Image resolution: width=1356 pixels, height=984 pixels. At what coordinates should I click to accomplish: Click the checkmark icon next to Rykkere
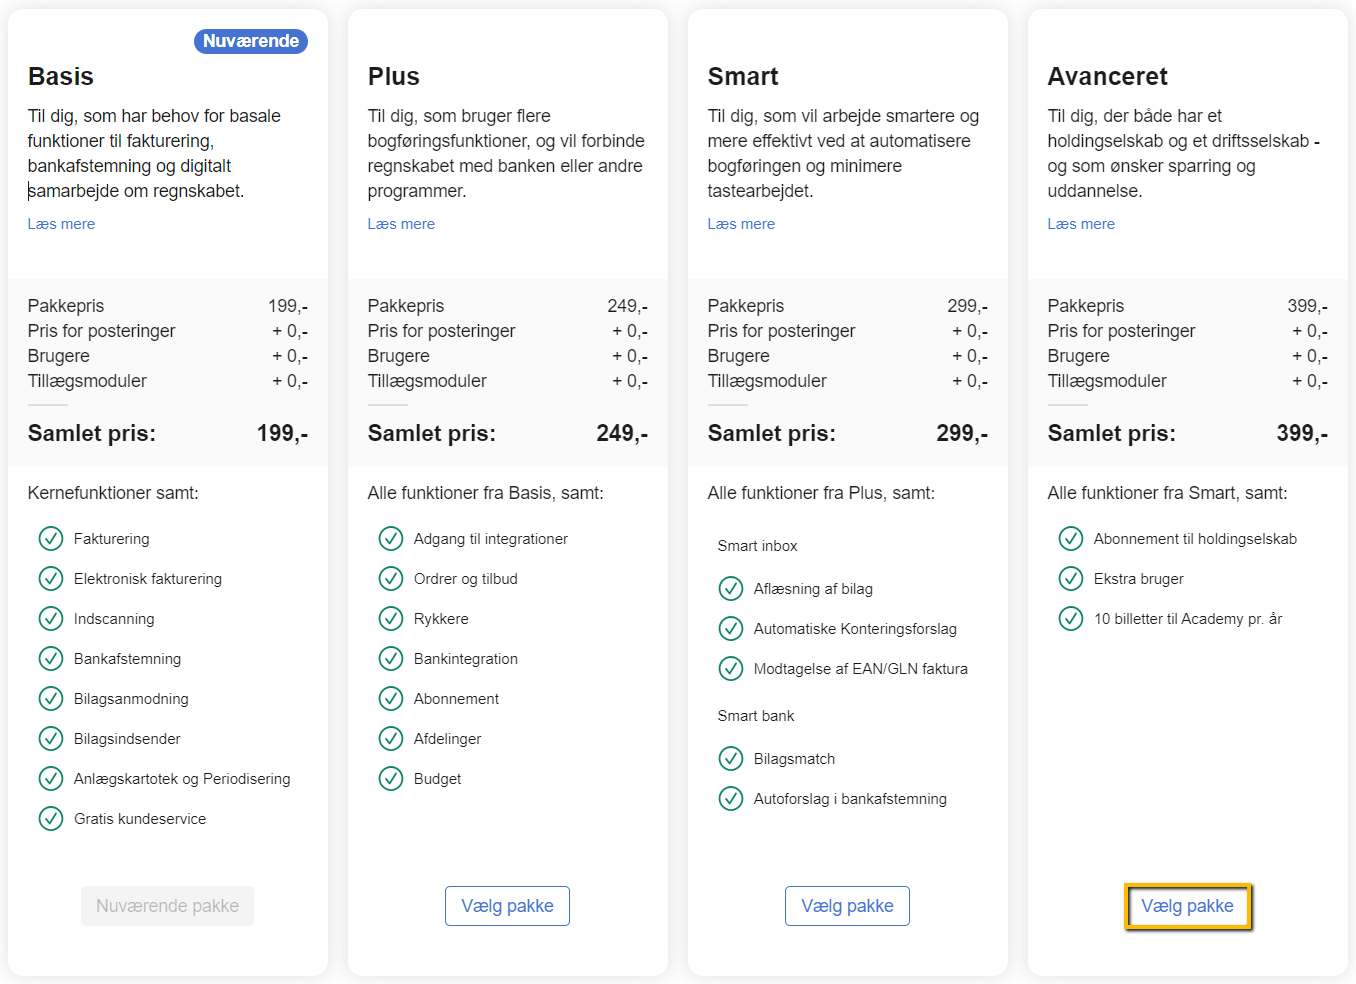click(x=391, y=619)
